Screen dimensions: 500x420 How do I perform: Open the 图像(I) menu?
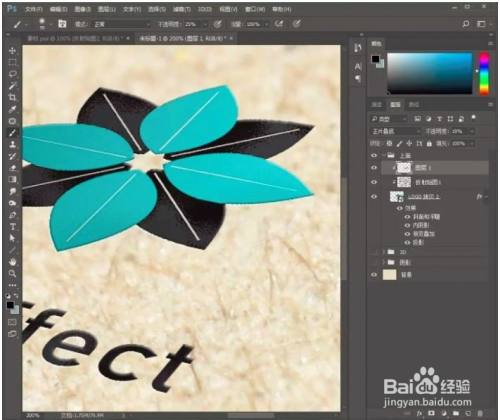coord(82,9)
